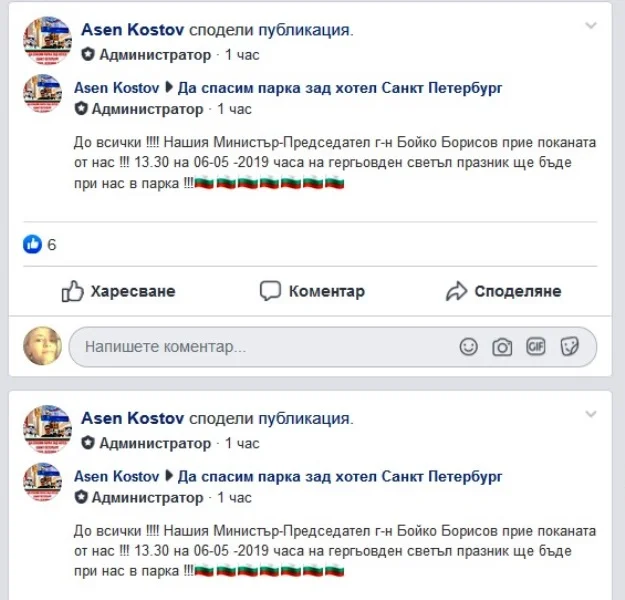The image size is (625, 600).
Task: Click the blue like reaction icon showing 6
Action: click(32, 244)
